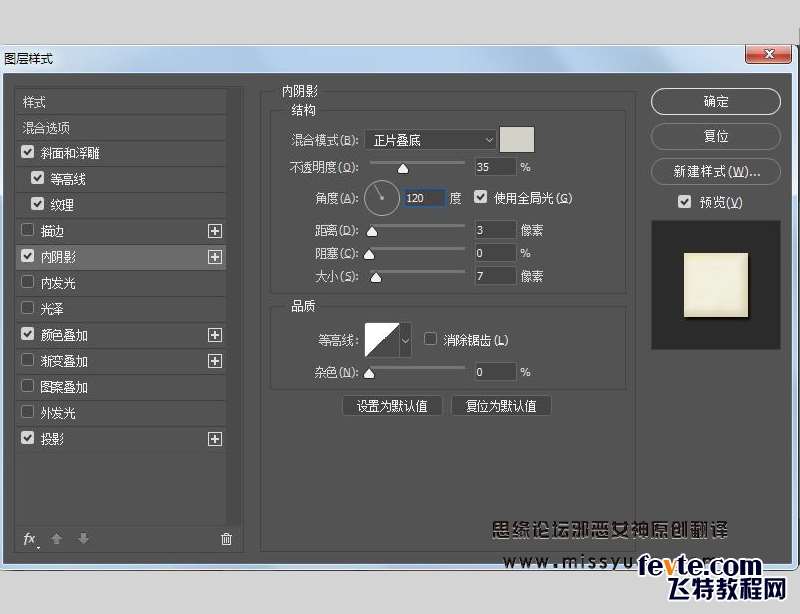This screenshot has width=800, height=614.
Task: Enable 消除锯齿 checkbox
Action: click(430, 339)
